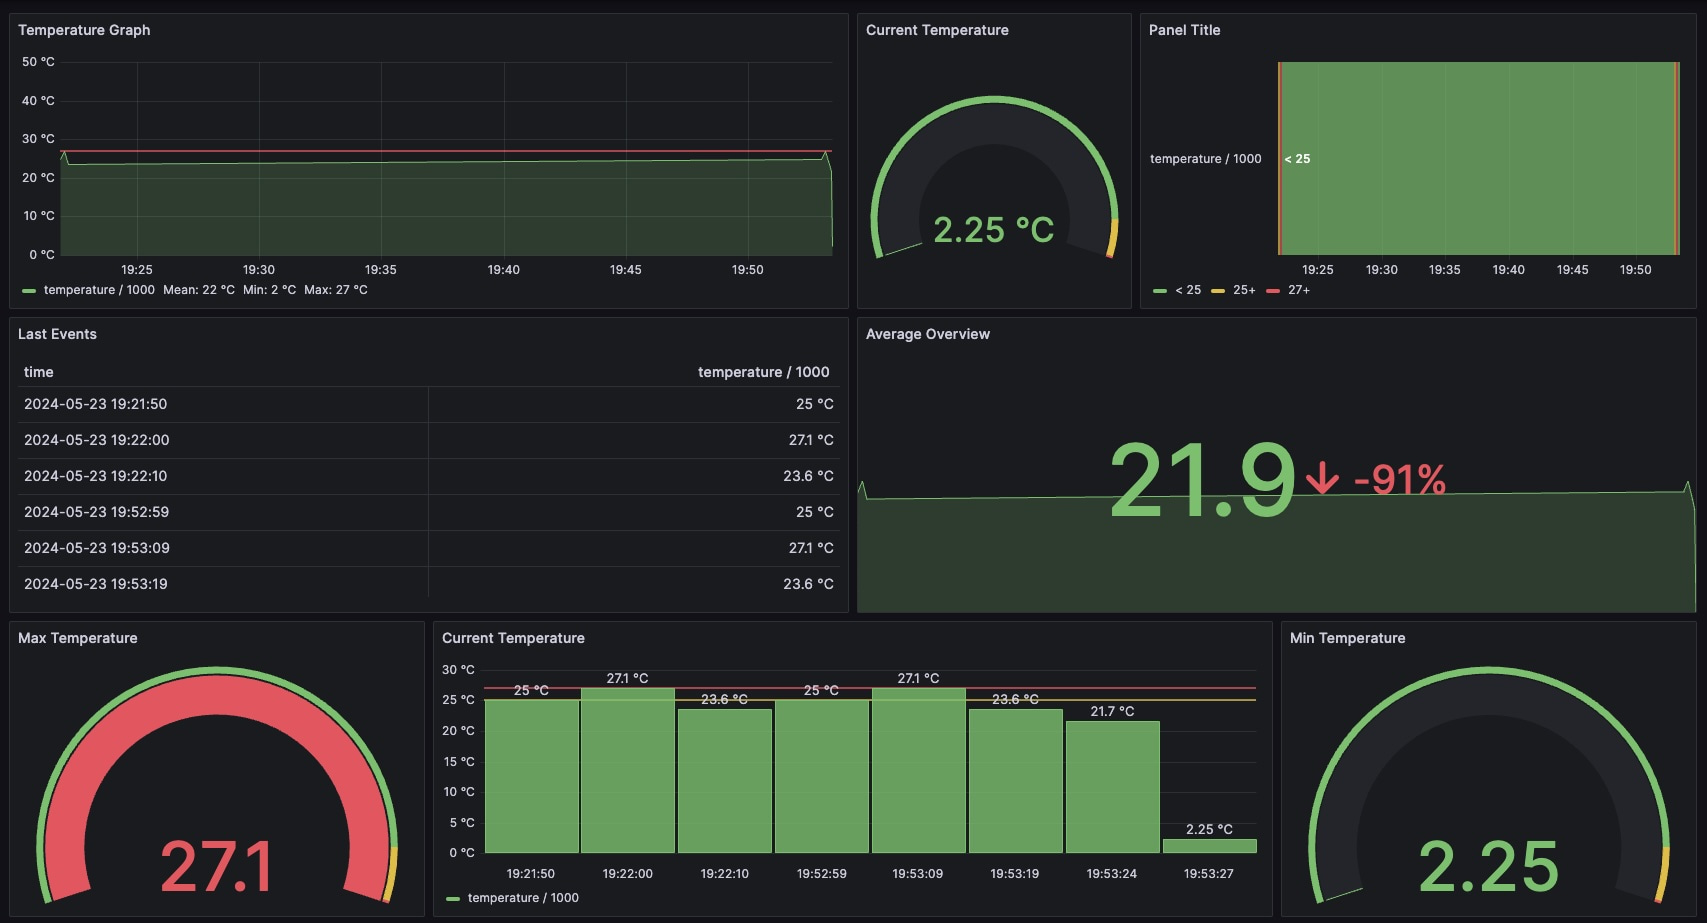The width and height of the screenshot is (1707, 923).
Task: Click the 23.6 °C value in the 19:53:19 row
Action: (x=808, y=584)
